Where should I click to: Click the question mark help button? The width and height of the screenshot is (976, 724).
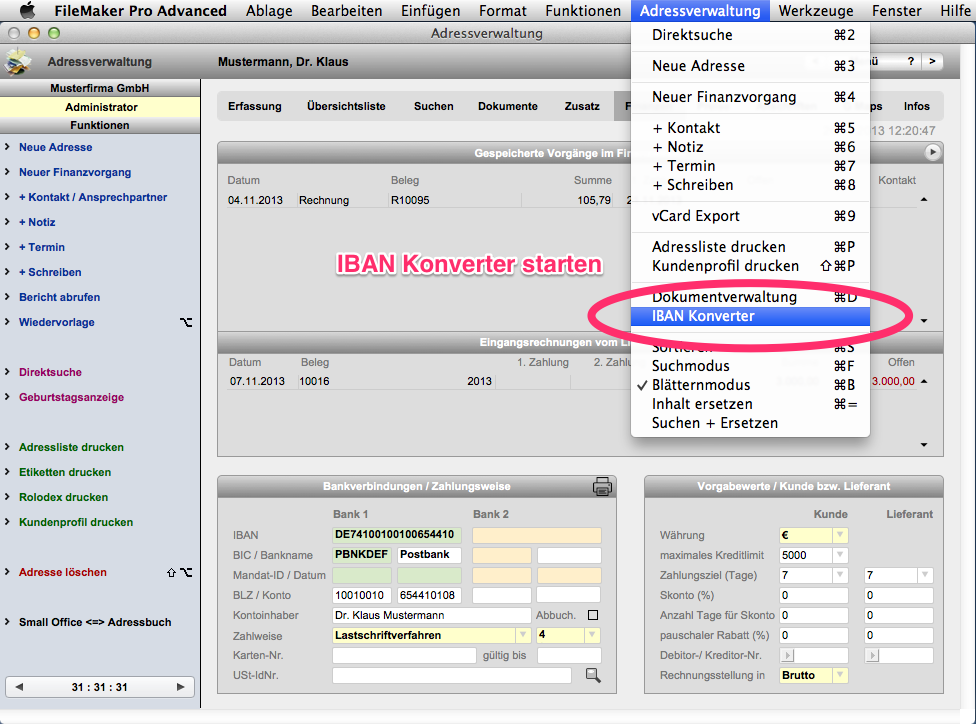pyautogui.click(x=910, y=62)
